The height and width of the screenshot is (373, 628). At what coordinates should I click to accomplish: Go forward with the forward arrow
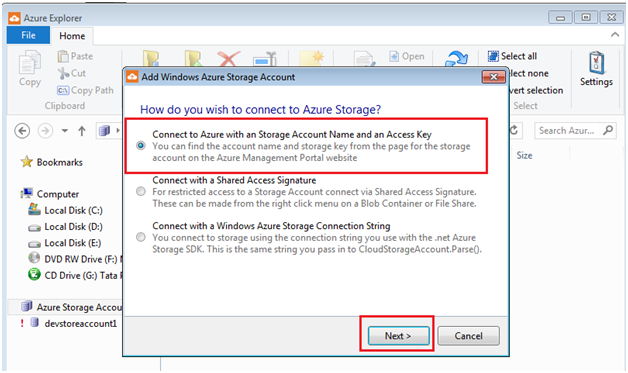(45, 131)
